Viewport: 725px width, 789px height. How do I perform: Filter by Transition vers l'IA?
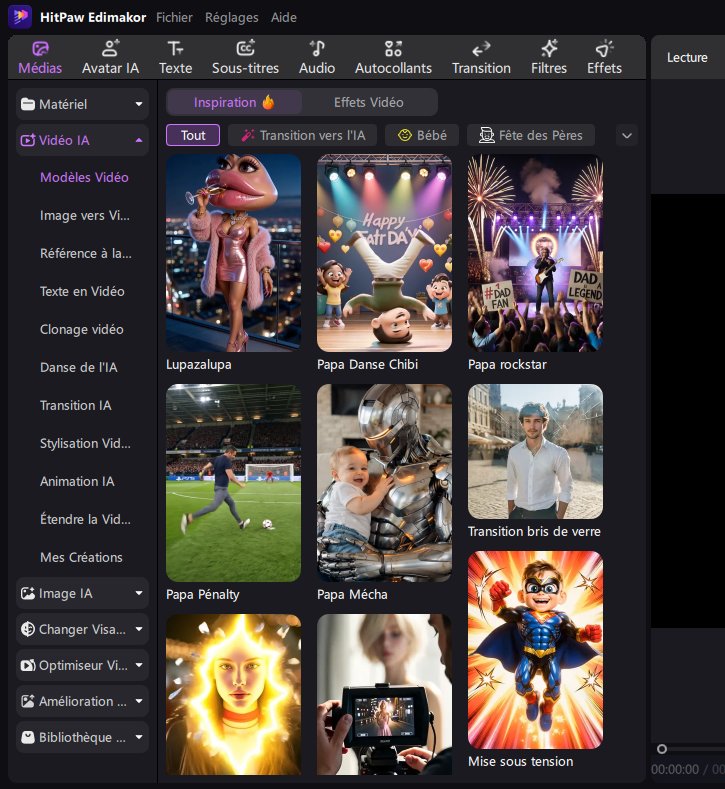(302, 135)
